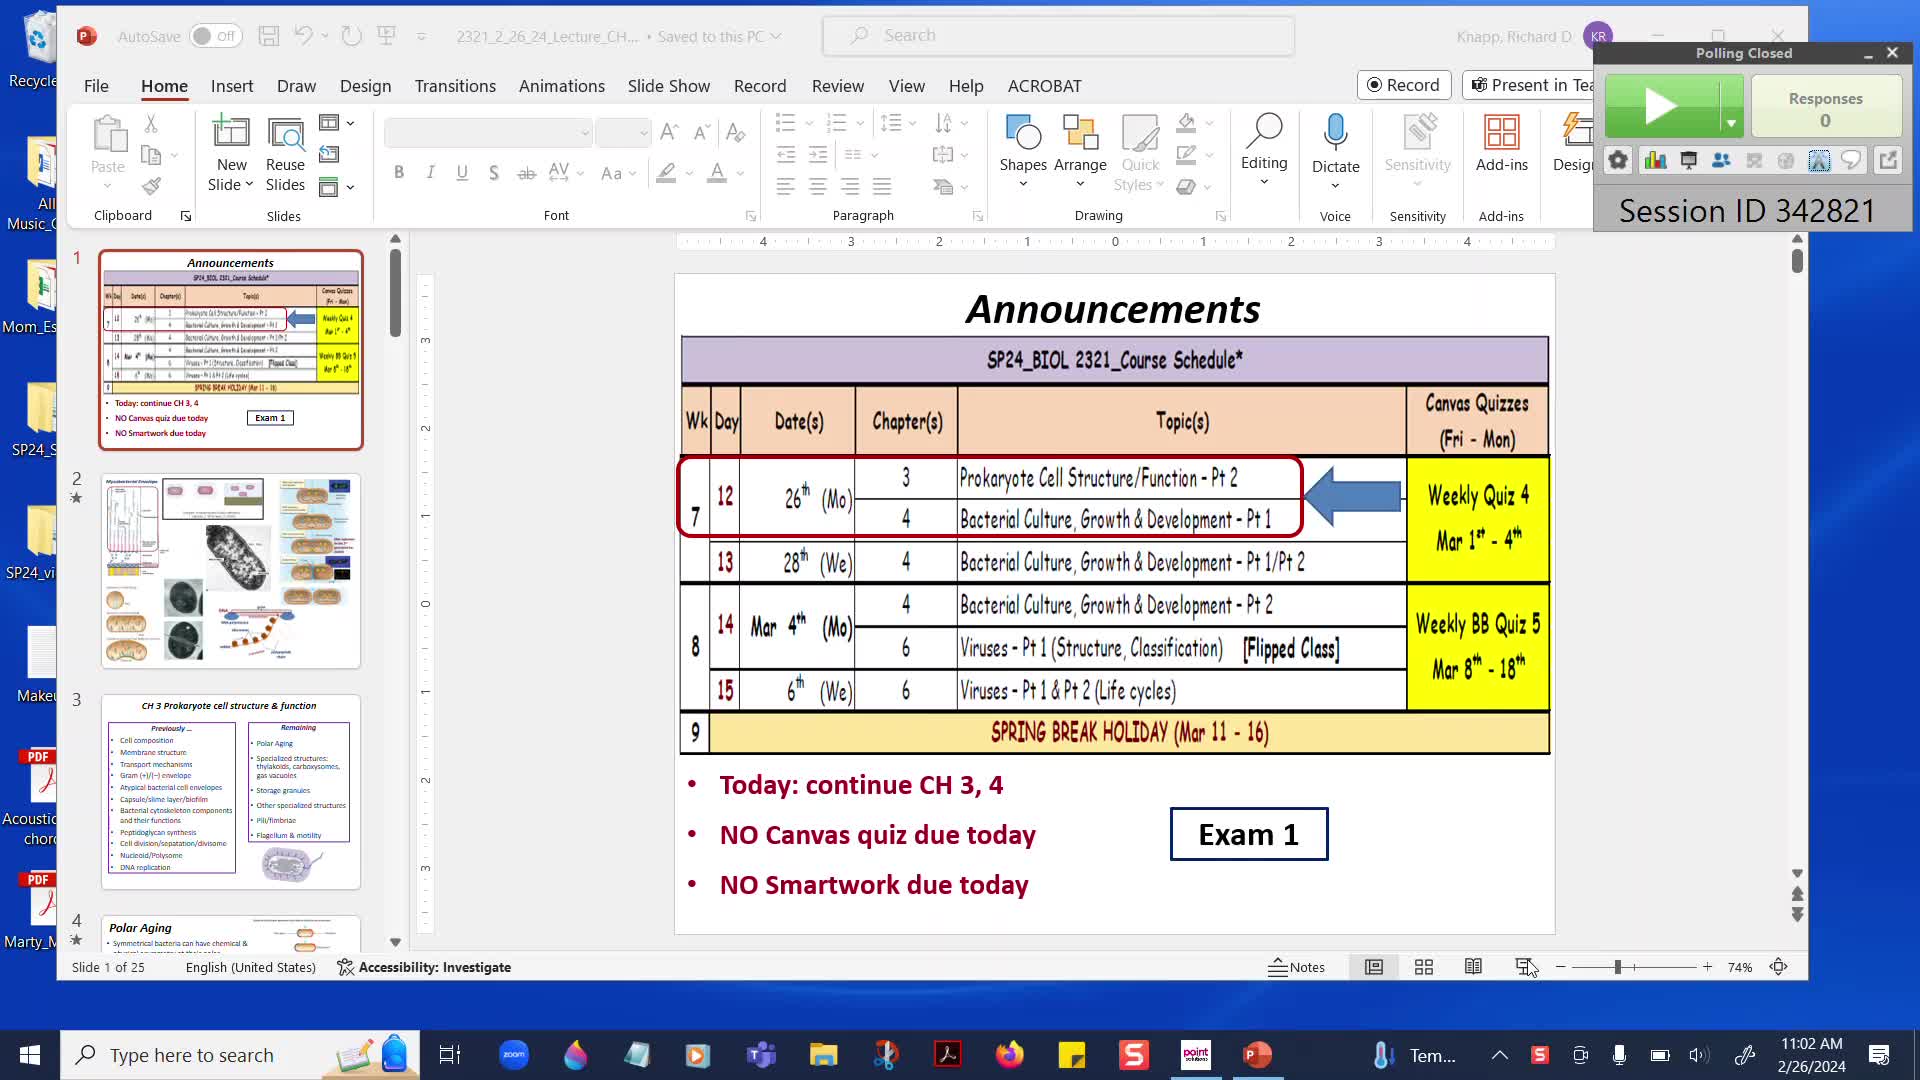Switch to Slide Sorter view
This screenshot has height=1080, width=1920.
coord(1424,967)
